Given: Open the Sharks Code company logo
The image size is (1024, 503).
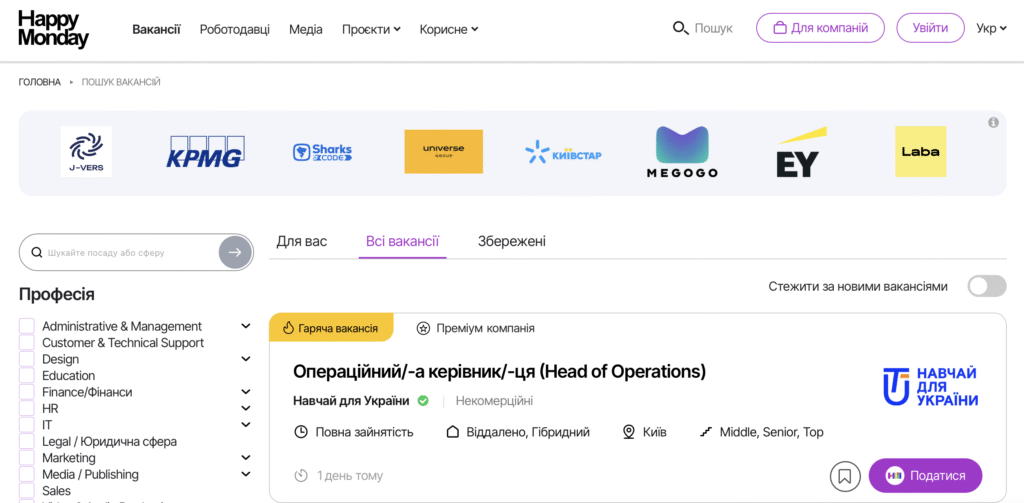Looking at the screenshot, I should [x=322, y=152].
